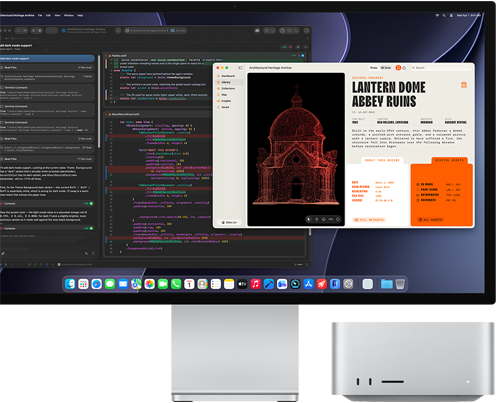Viewport: 497px width, 403px height.
Task: Expand the first Terminal Command step
Action: coord(47,87)
